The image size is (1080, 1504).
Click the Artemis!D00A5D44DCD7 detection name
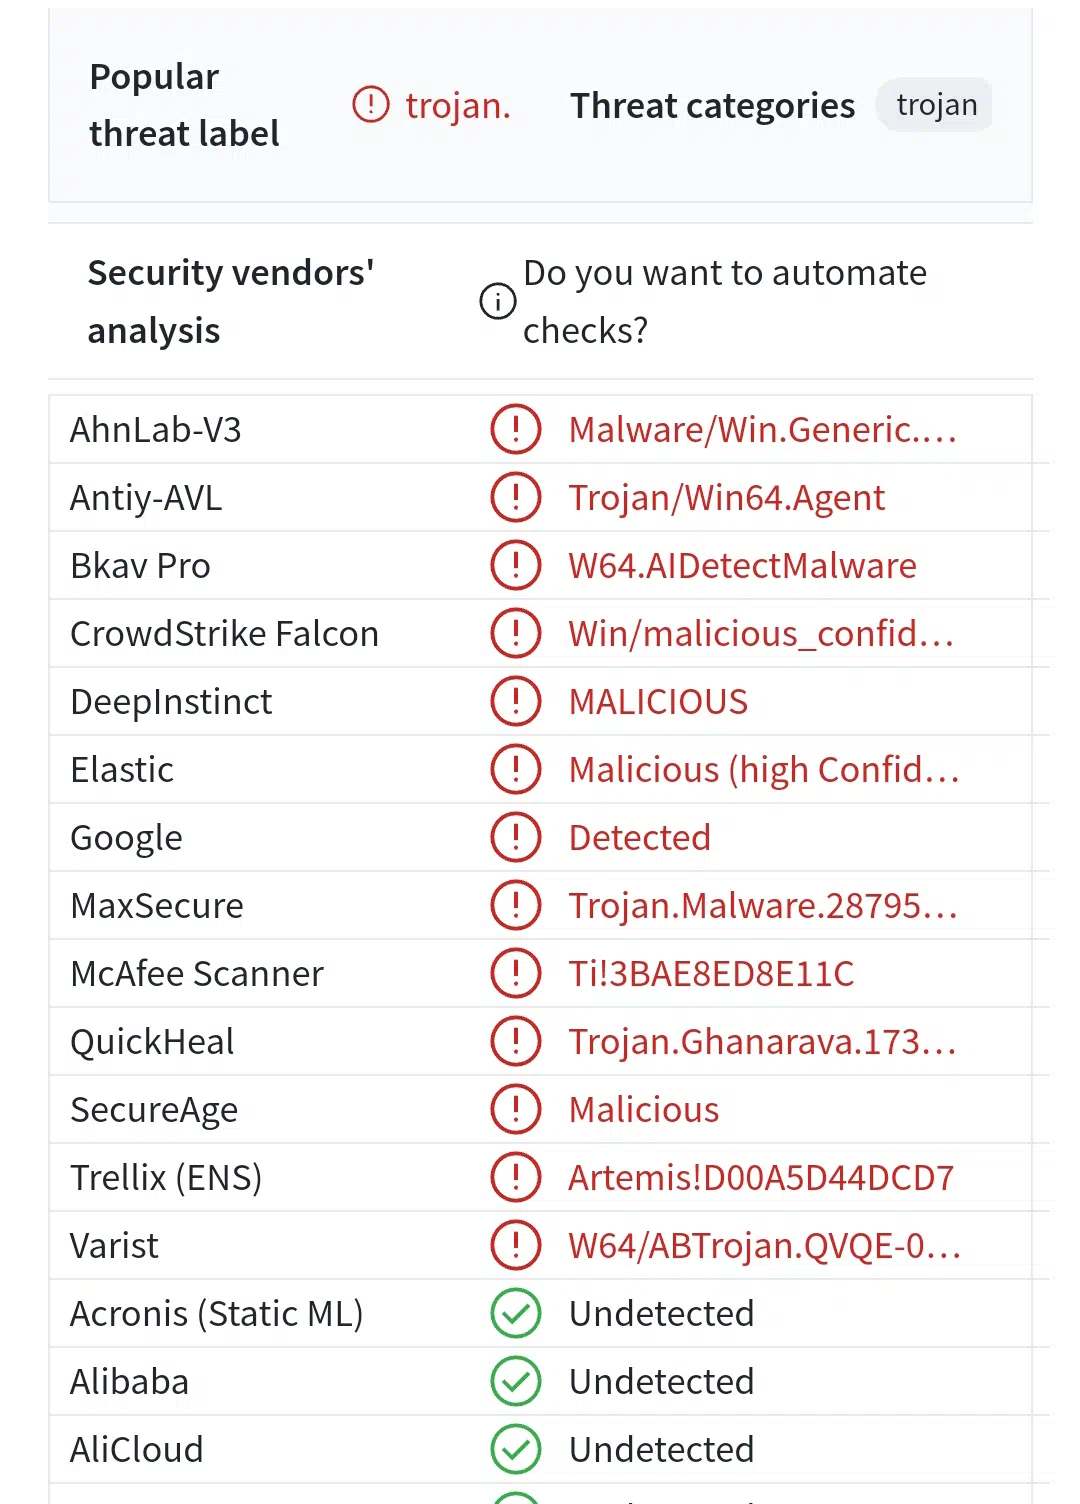click(x=761, y=1178)
